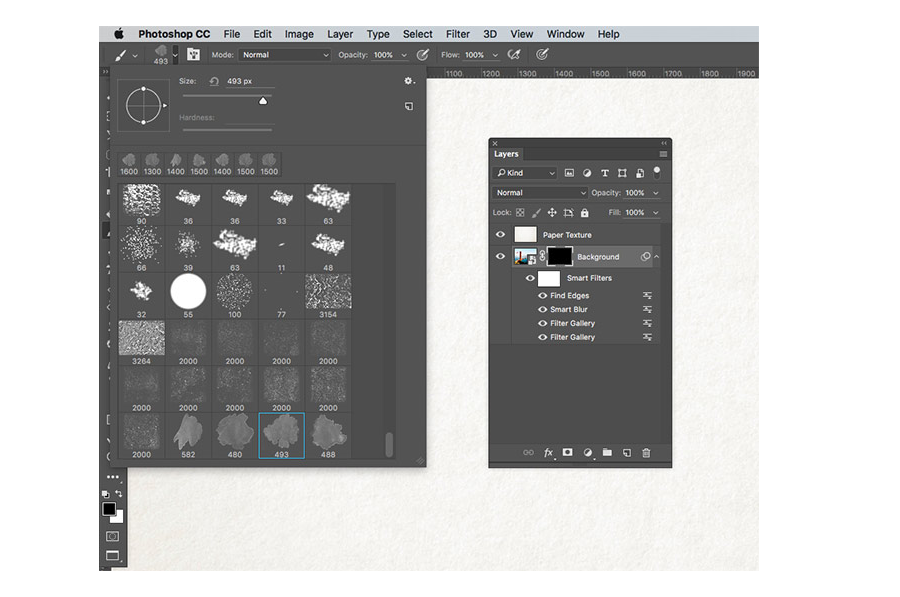The width and height of the screenshot is (900, 597).
Task: Open the brush Mode dropdown
Action: click(x=285, y=55)
